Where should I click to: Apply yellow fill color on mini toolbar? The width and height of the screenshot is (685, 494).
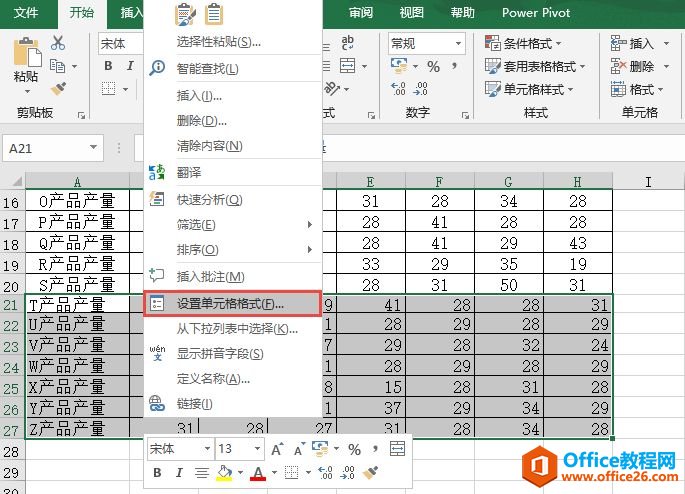click(x=224, y=473)
